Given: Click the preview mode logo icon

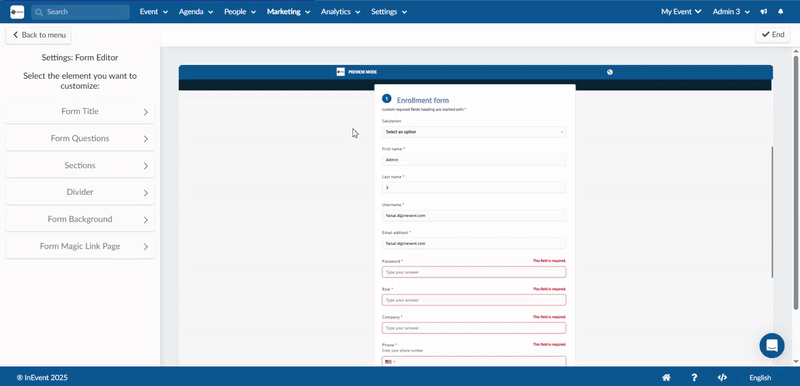Looking at the screenshot, I should tap(341, 72).
